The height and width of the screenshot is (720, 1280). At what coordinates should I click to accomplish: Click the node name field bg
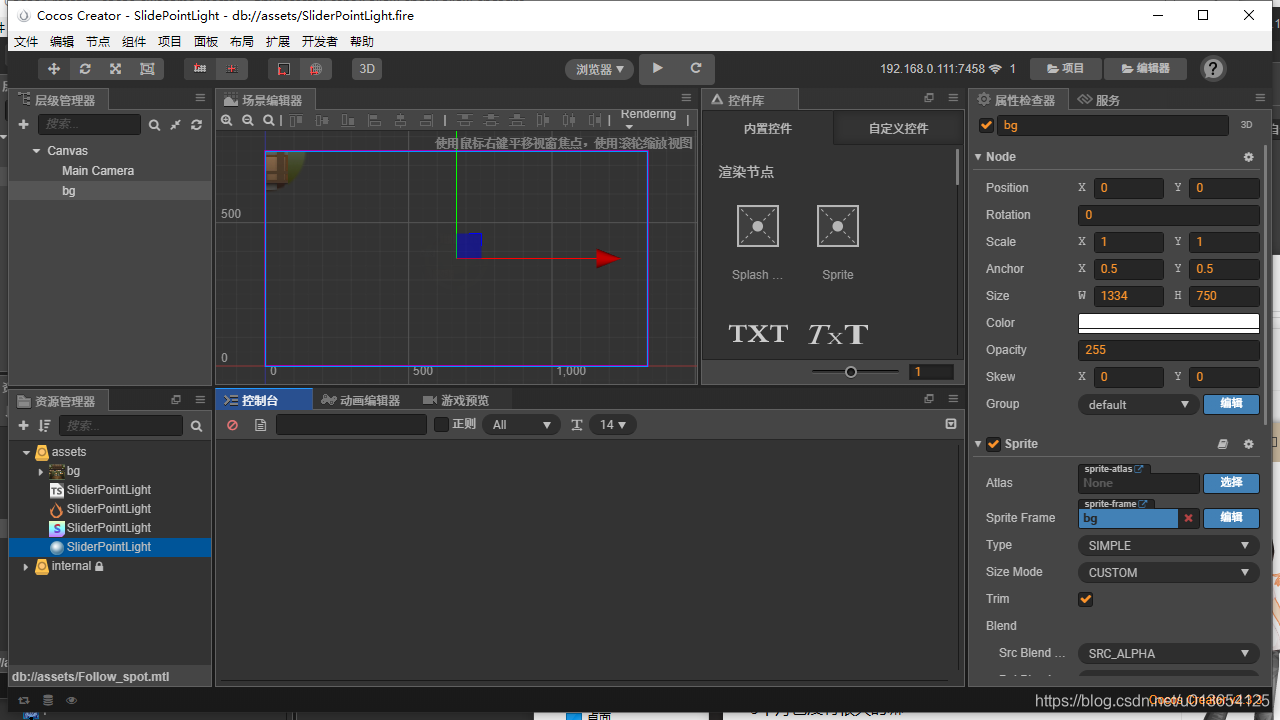[x=1112, y=125]
